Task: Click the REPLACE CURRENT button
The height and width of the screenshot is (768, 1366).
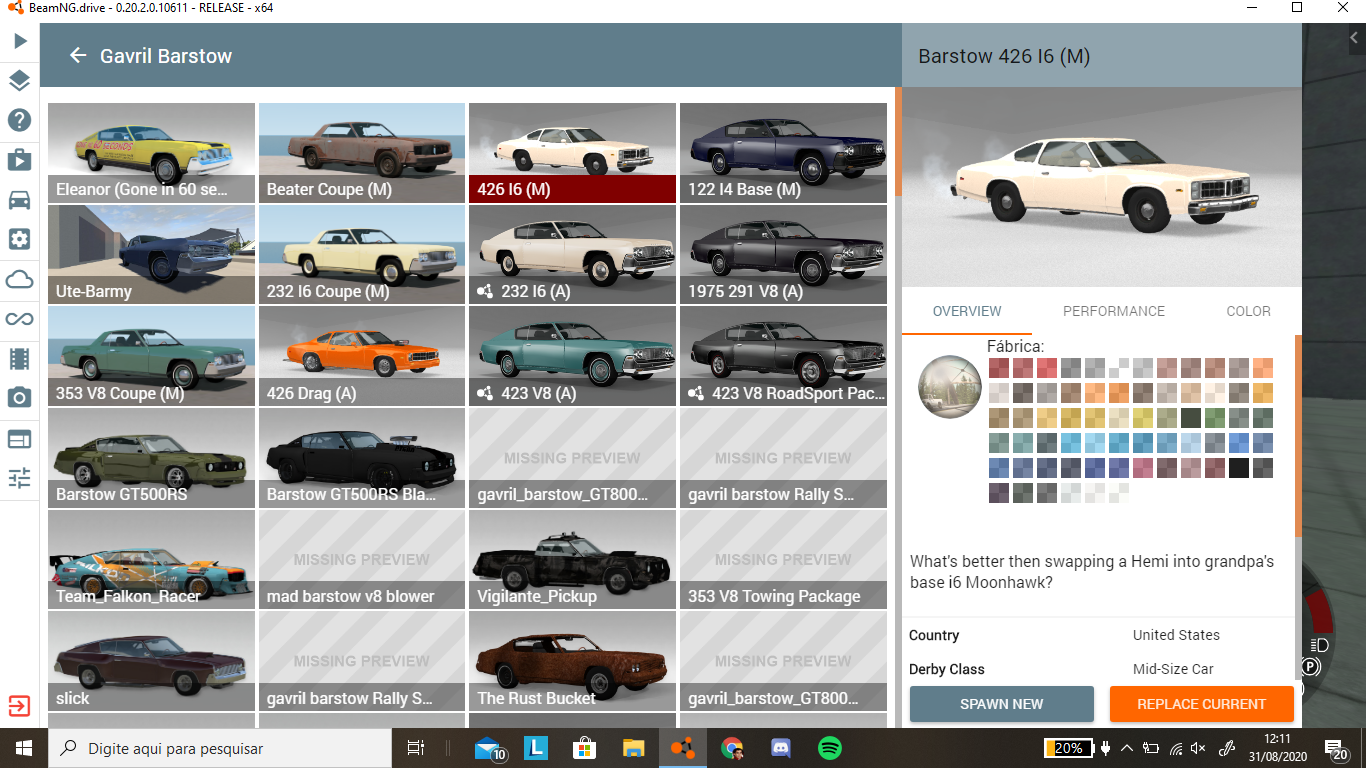Action: point(1201,704)
